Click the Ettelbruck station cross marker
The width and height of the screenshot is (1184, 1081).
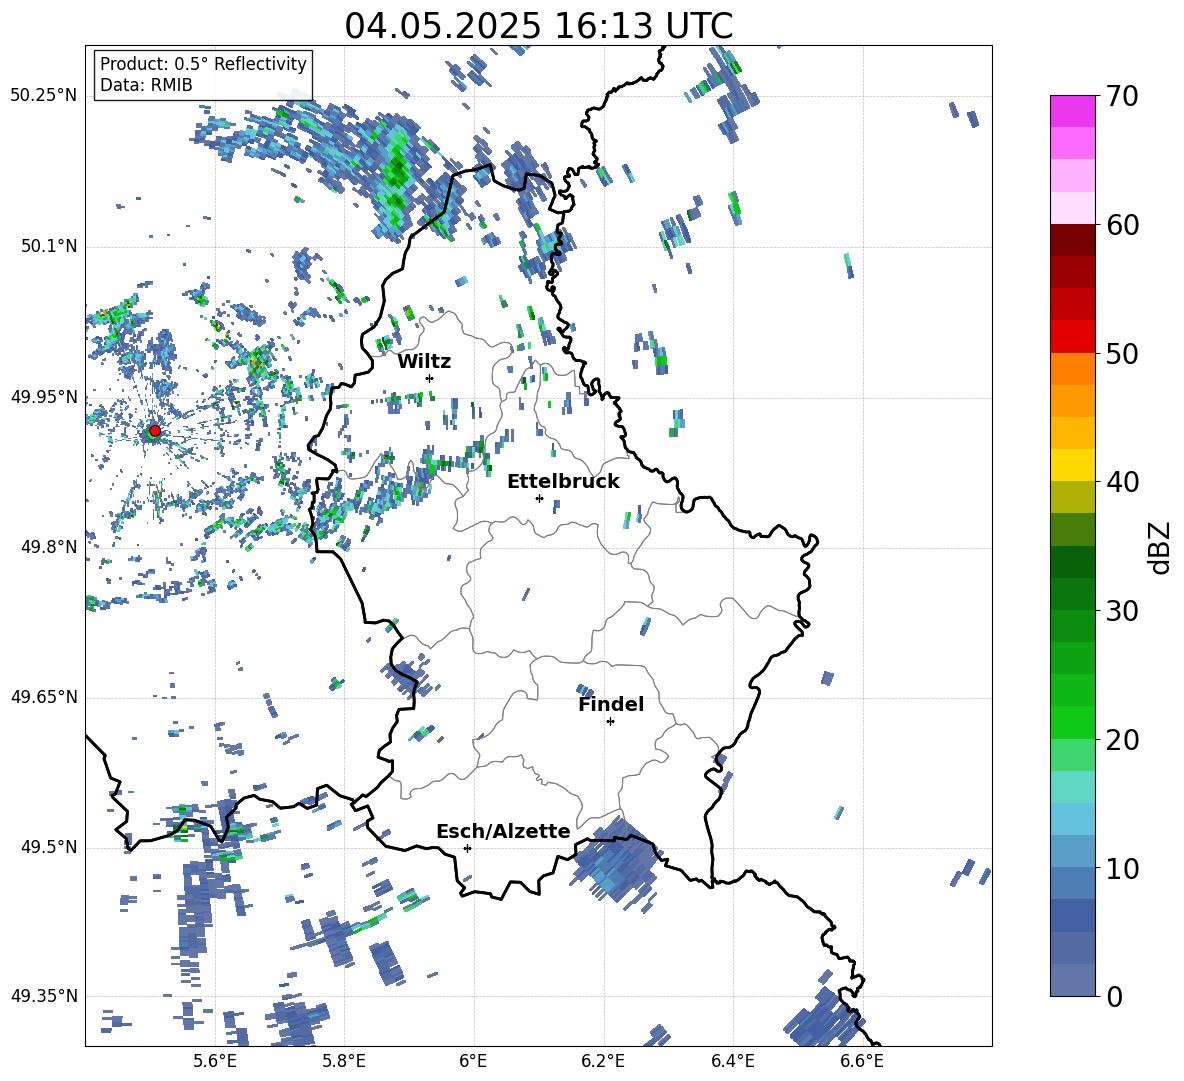click(x=539, y=498)
